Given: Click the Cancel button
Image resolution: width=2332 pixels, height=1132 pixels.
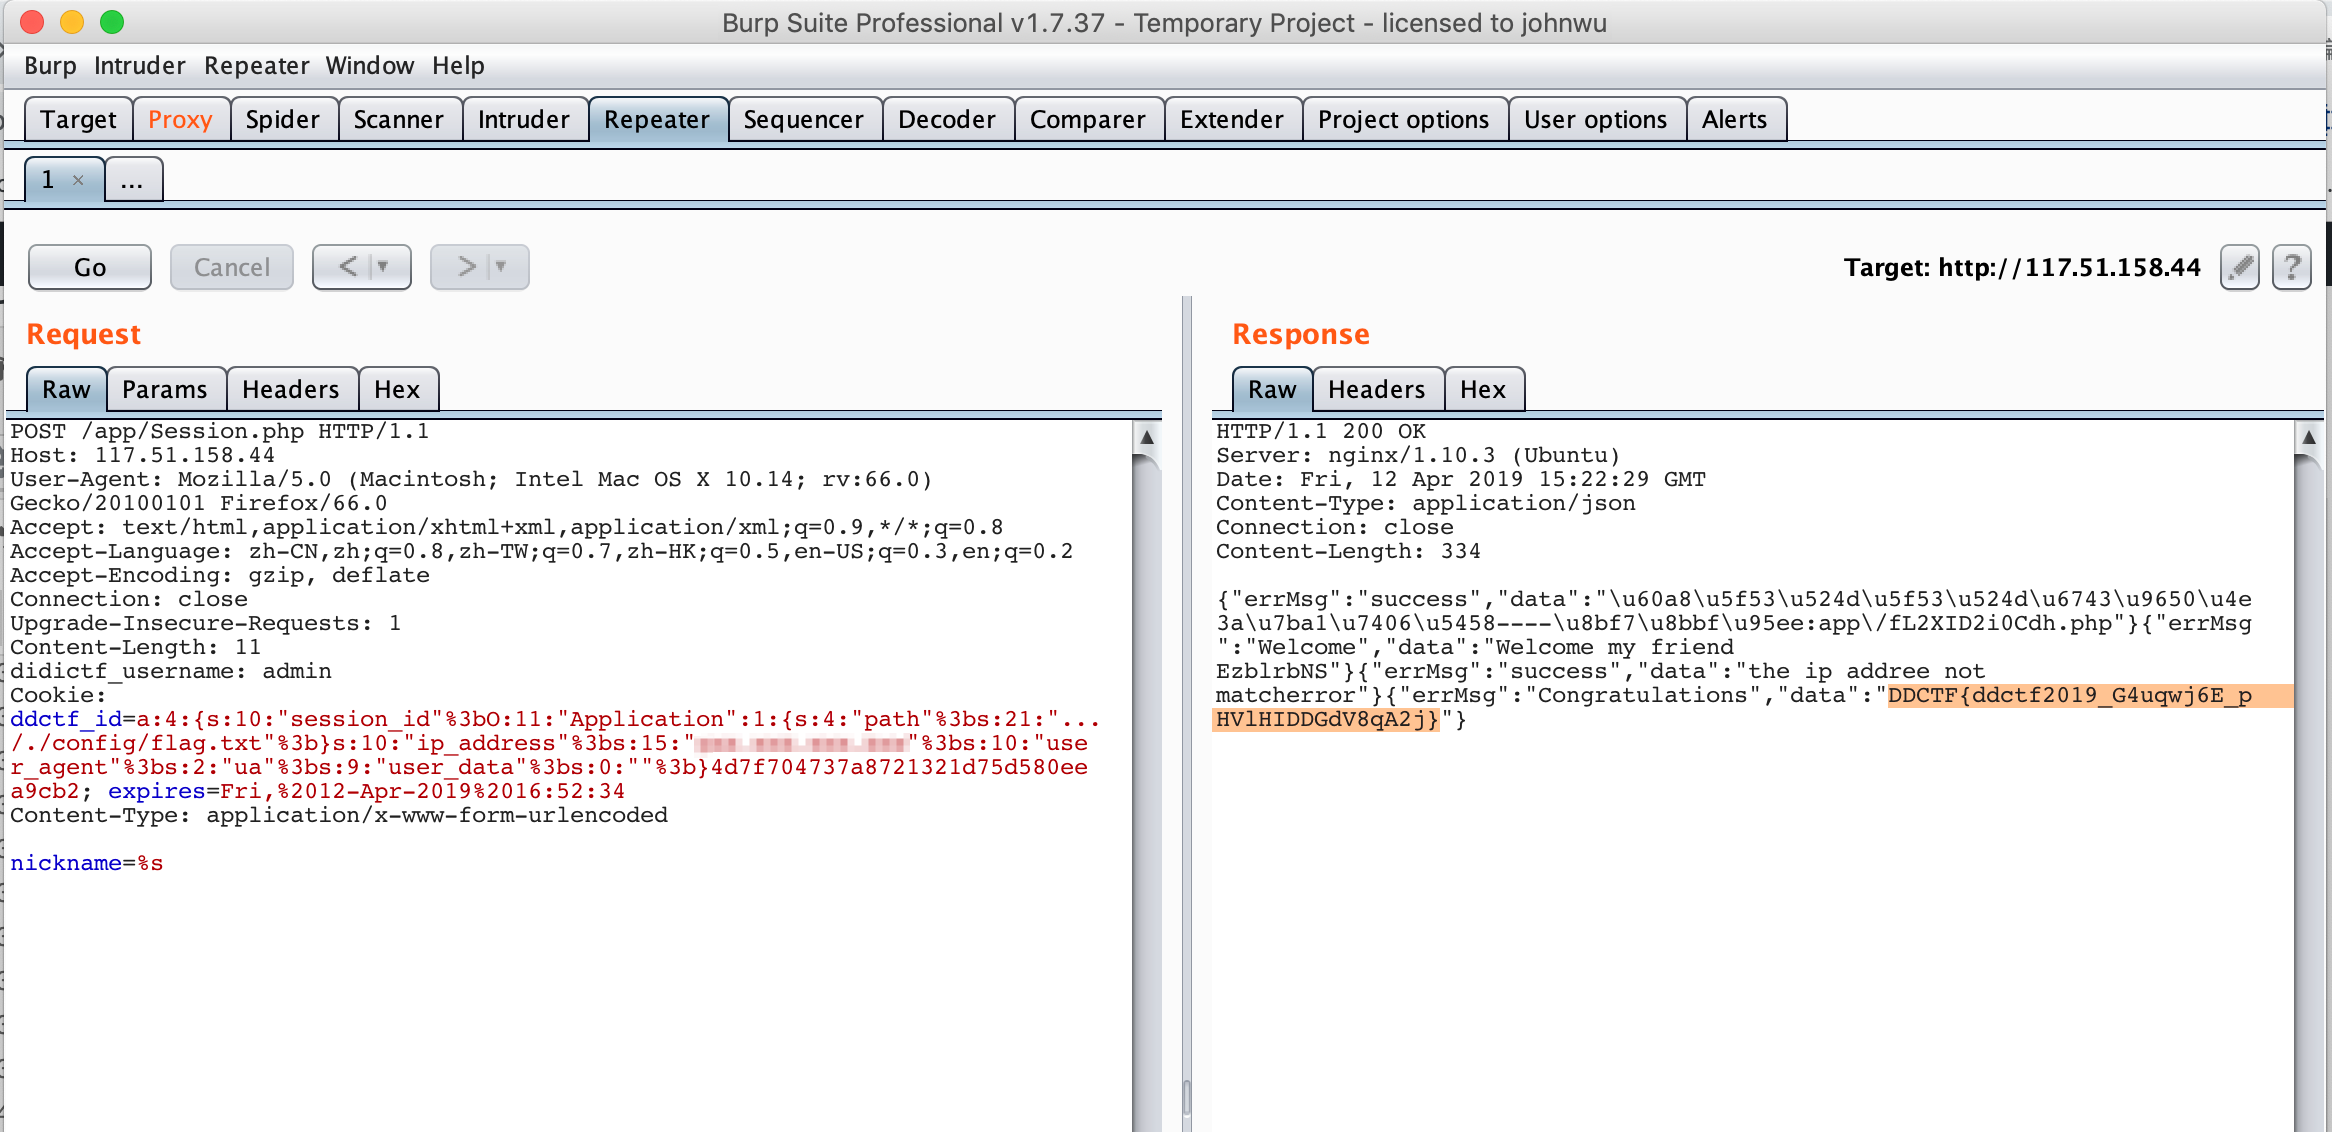Looking at the screenshot, I should pos(231,267).
